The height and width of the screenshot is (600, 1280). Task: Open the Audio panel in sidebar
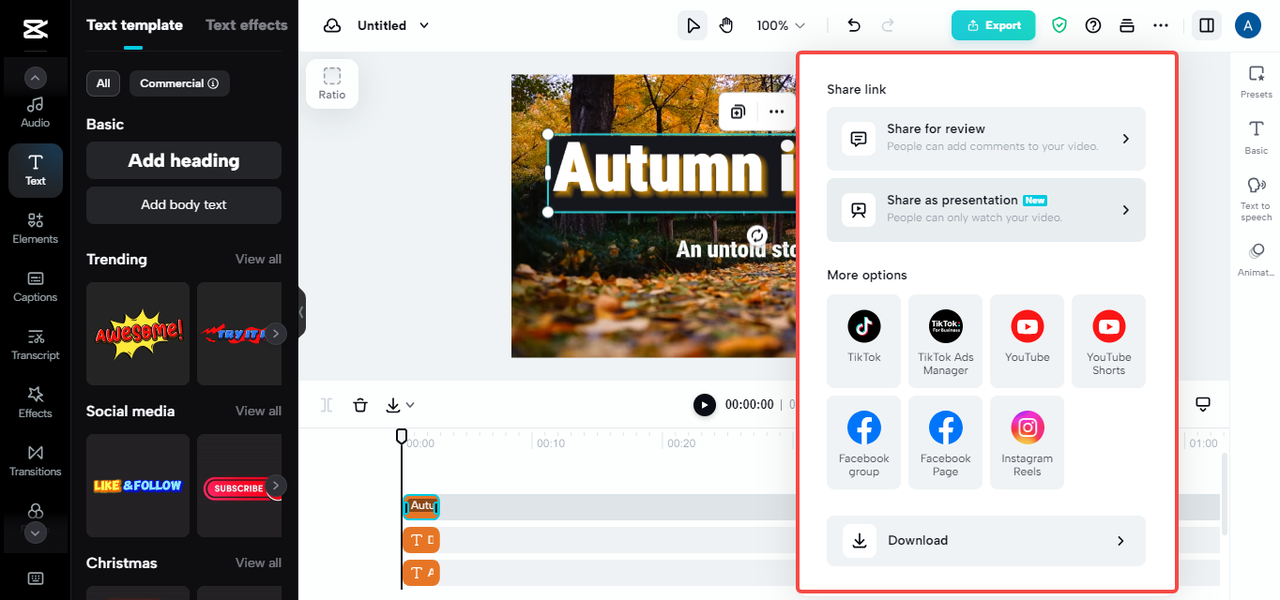[35, 112]
